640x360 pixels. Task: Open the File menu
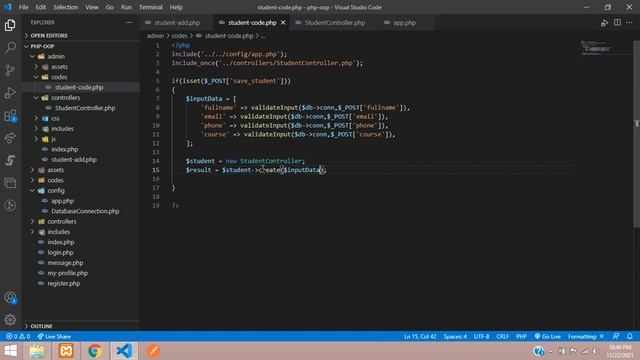[24, 7]
